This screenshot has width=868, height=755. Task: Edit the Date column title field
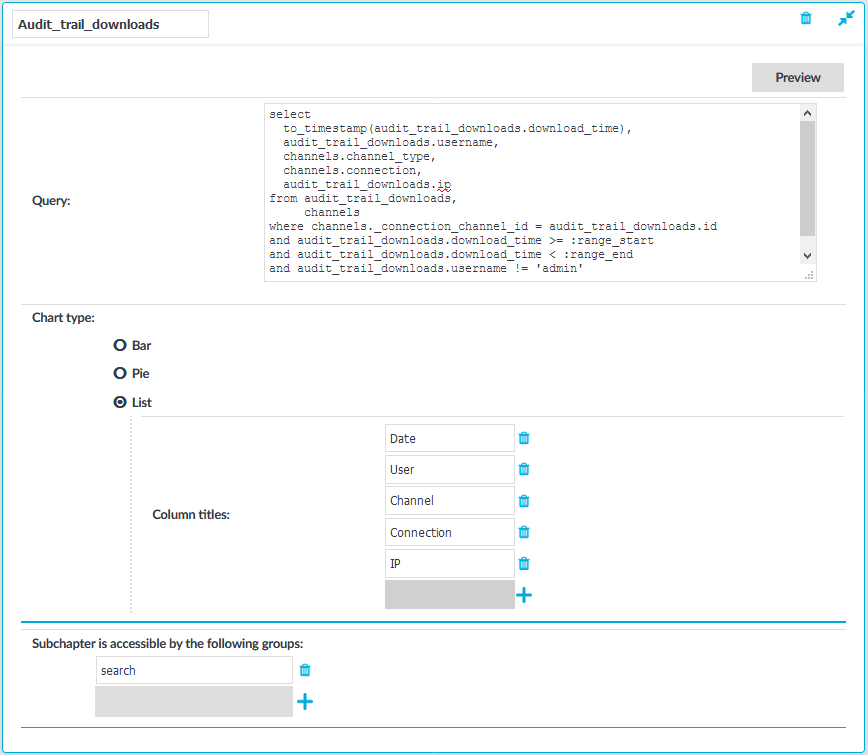click(x=450, y=438)
